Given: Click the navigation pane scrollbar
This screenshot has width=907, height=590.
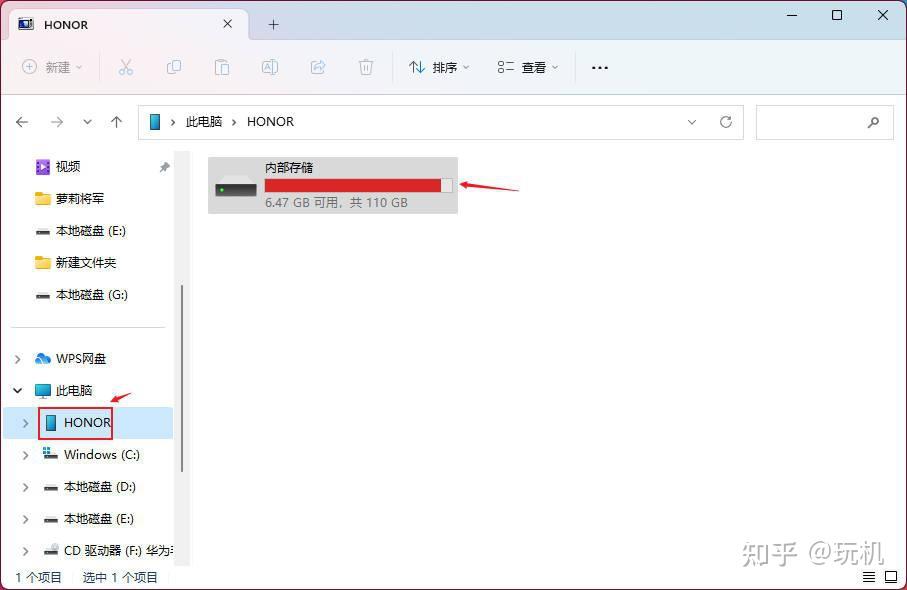Looking at the screenshot, I should point(182,378).
